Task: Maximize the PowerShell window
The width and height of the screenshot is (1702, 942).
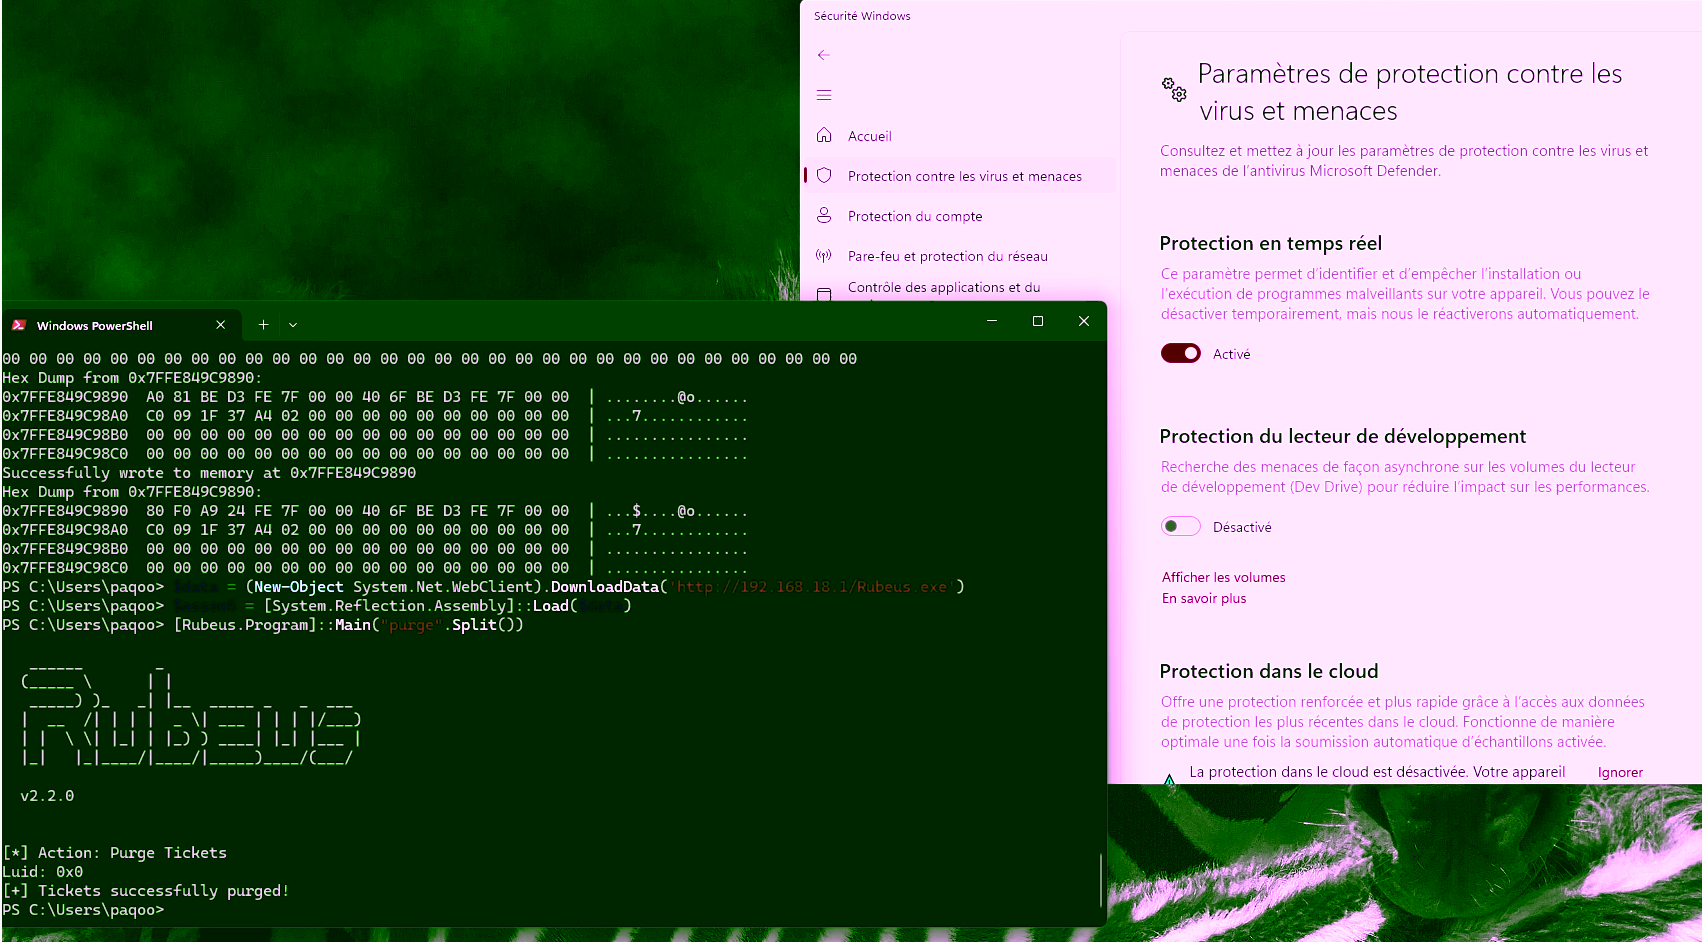Action: [1038, 321]
